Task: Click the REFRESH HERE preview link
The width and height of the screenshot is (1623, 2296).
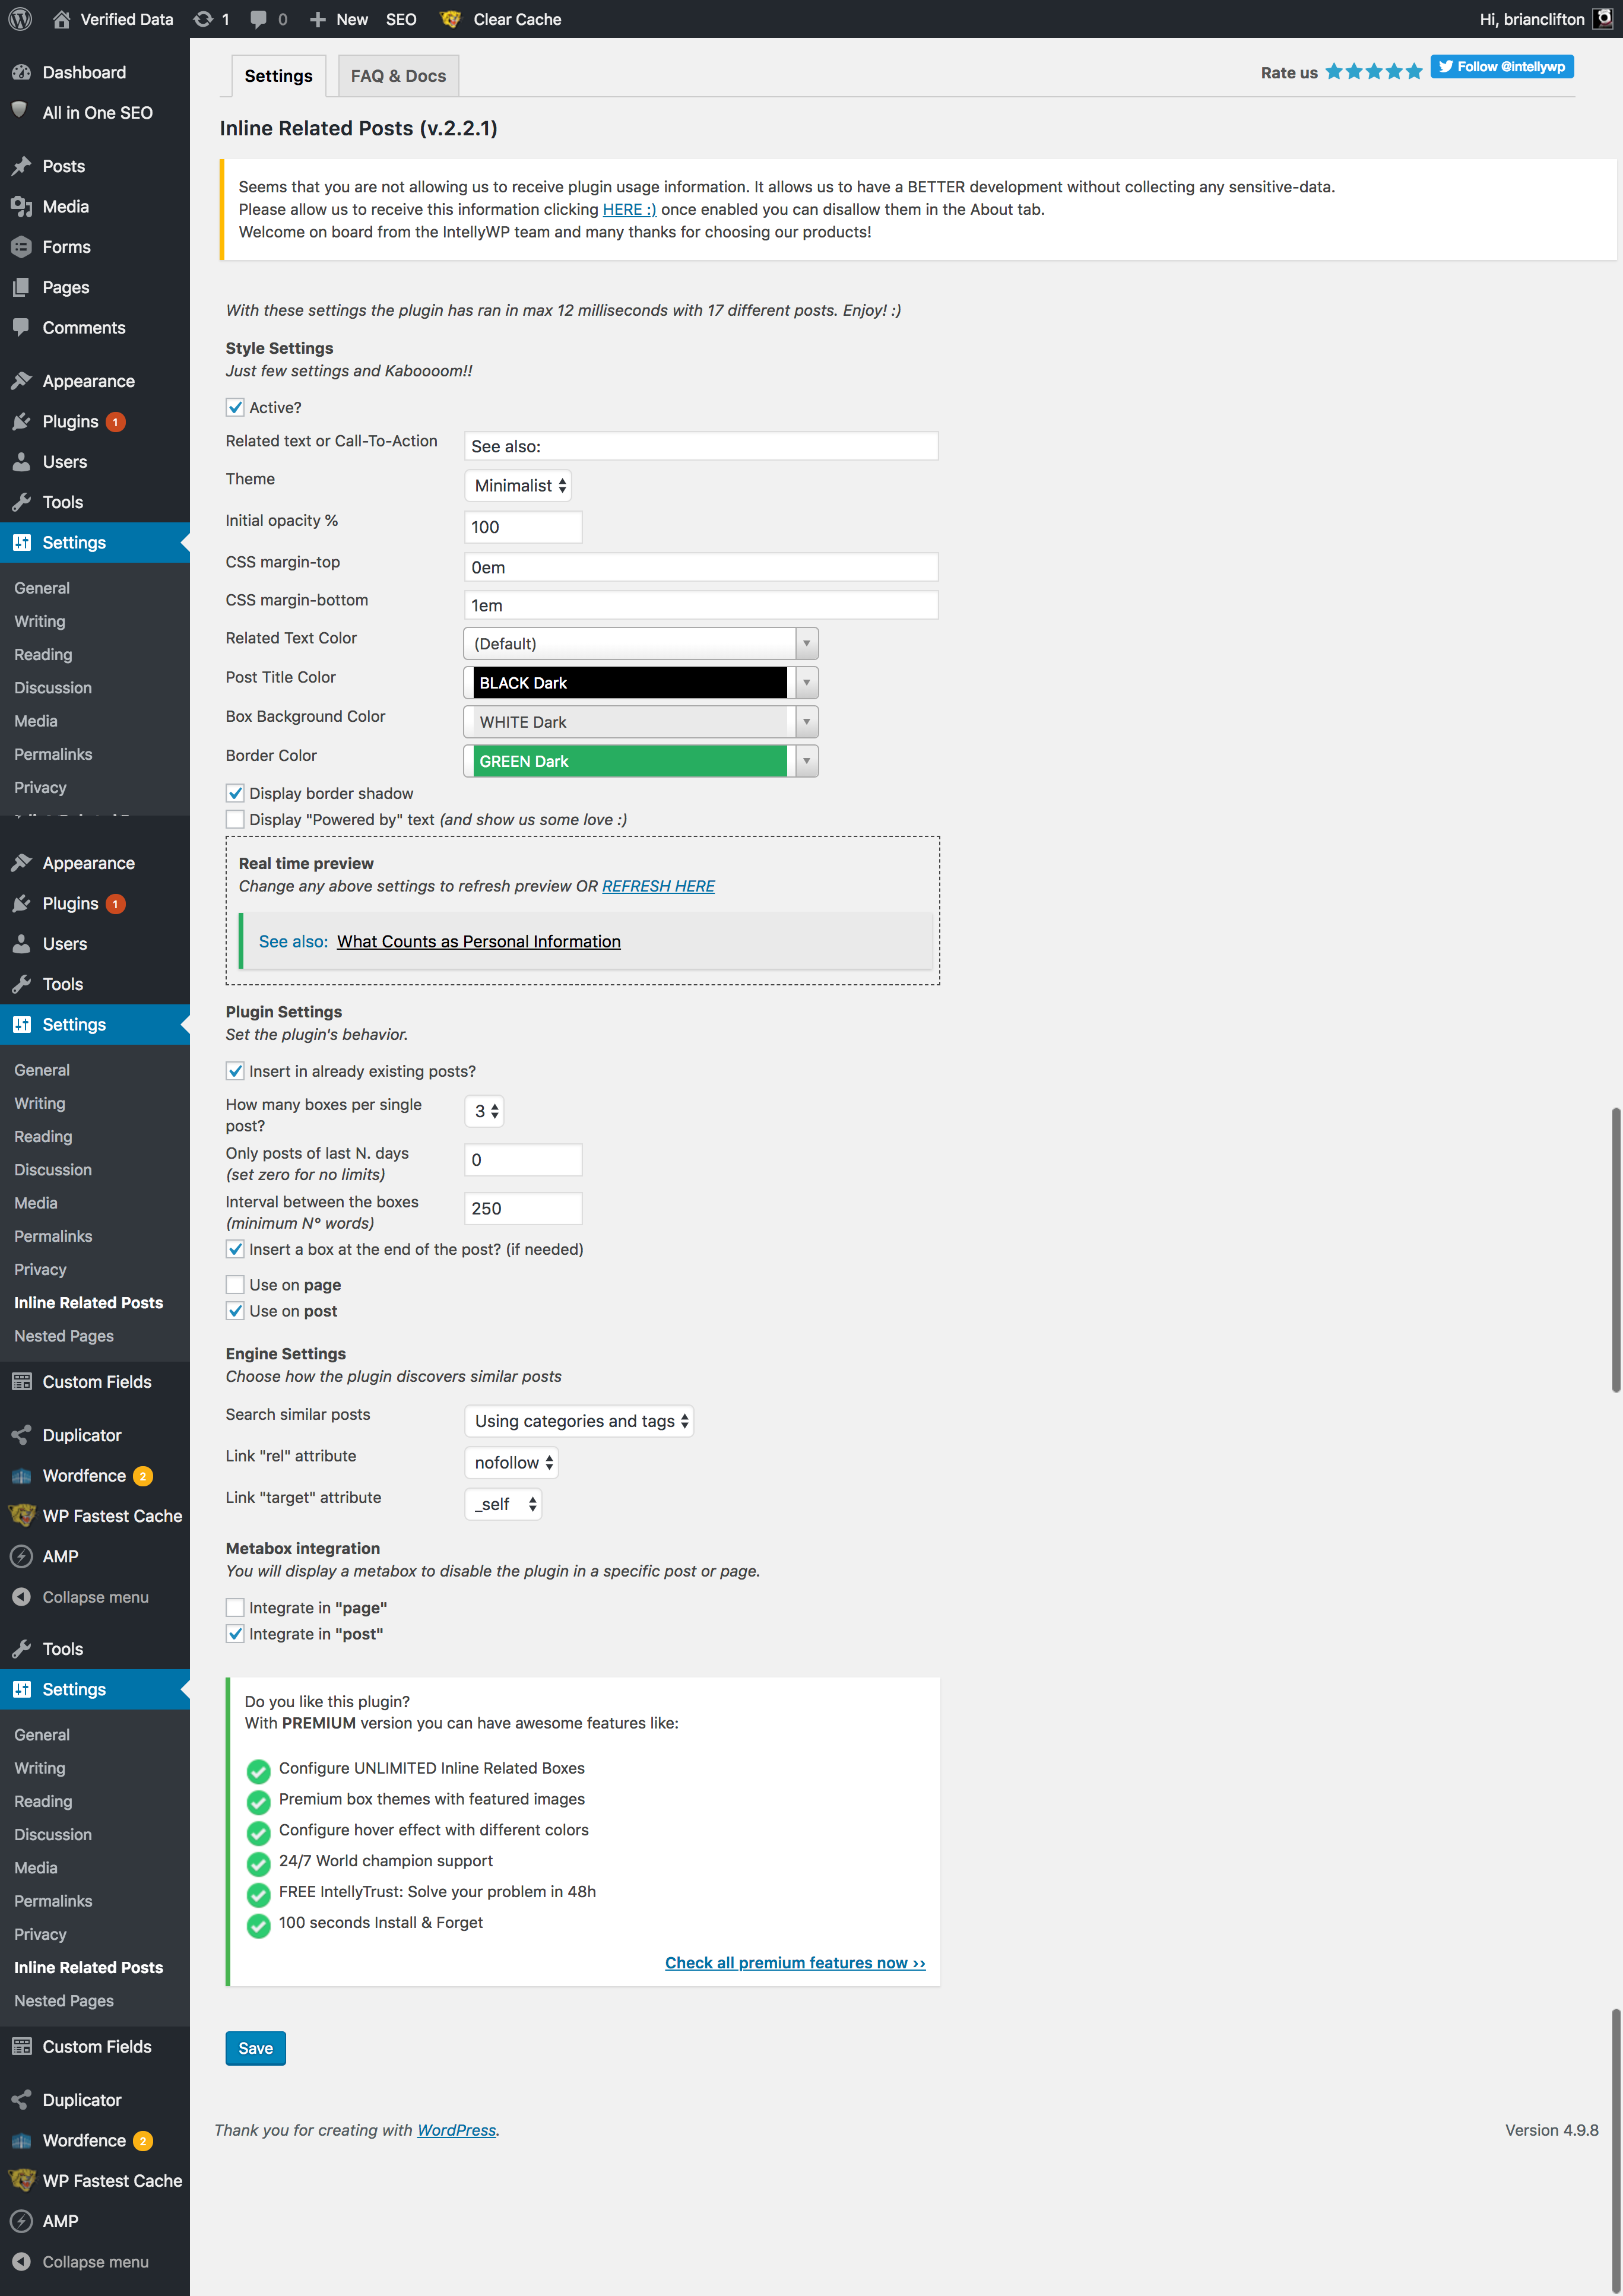Action: tap(658, 886)
